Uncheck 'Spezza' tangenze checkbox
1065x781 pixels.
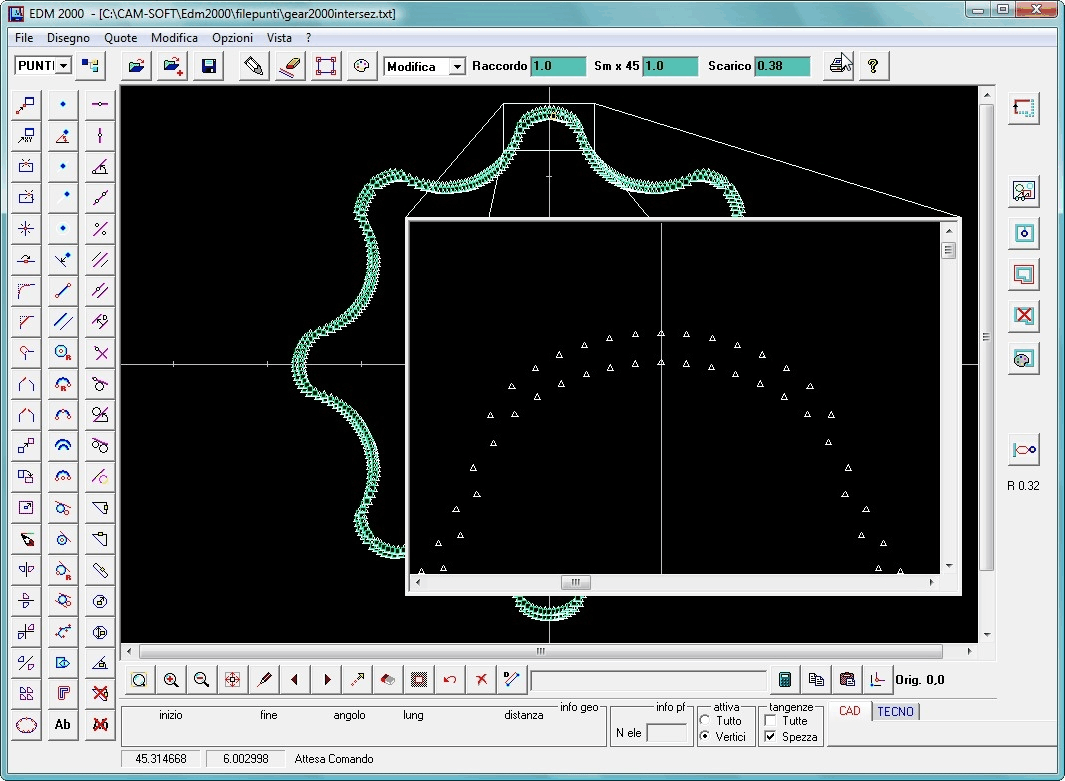[770, 736]
